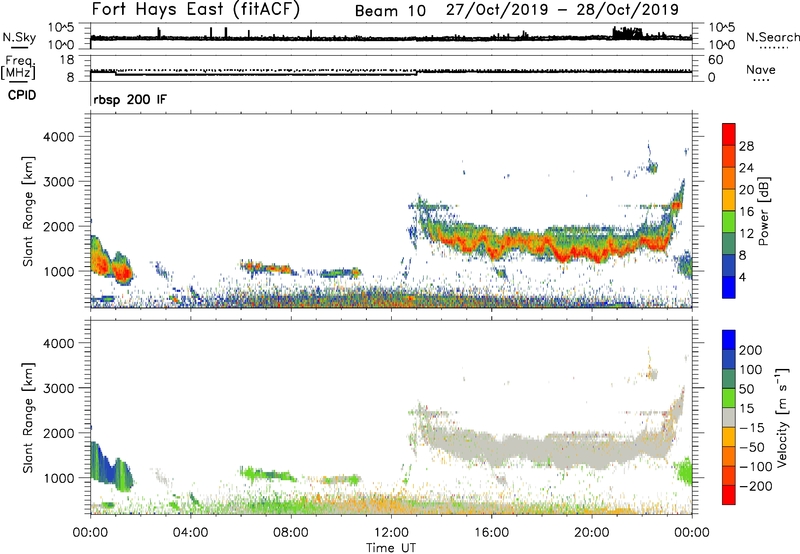Click the '20:00' time tick label
Viewport: 800px width, 554px height.
point(591,533)
